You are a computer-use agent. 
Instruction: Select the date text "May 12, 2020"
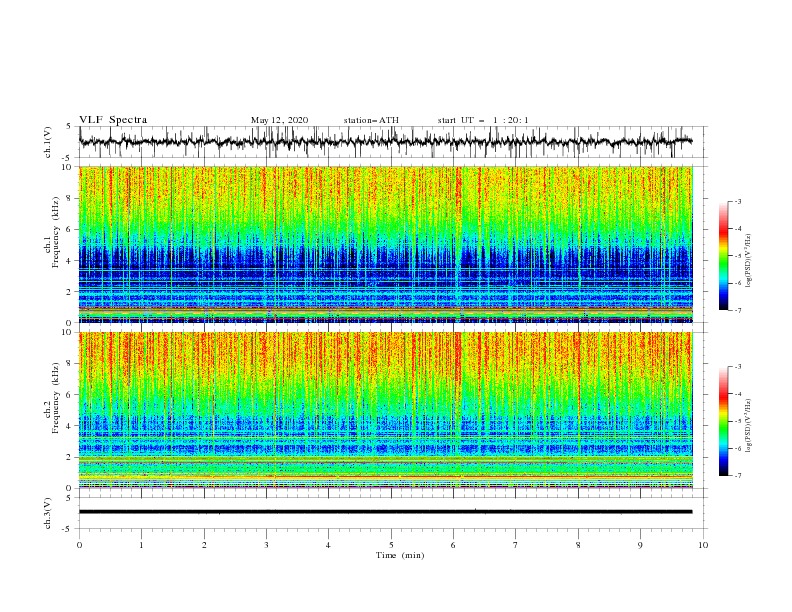pyautogui.click(x=279, y=120)
